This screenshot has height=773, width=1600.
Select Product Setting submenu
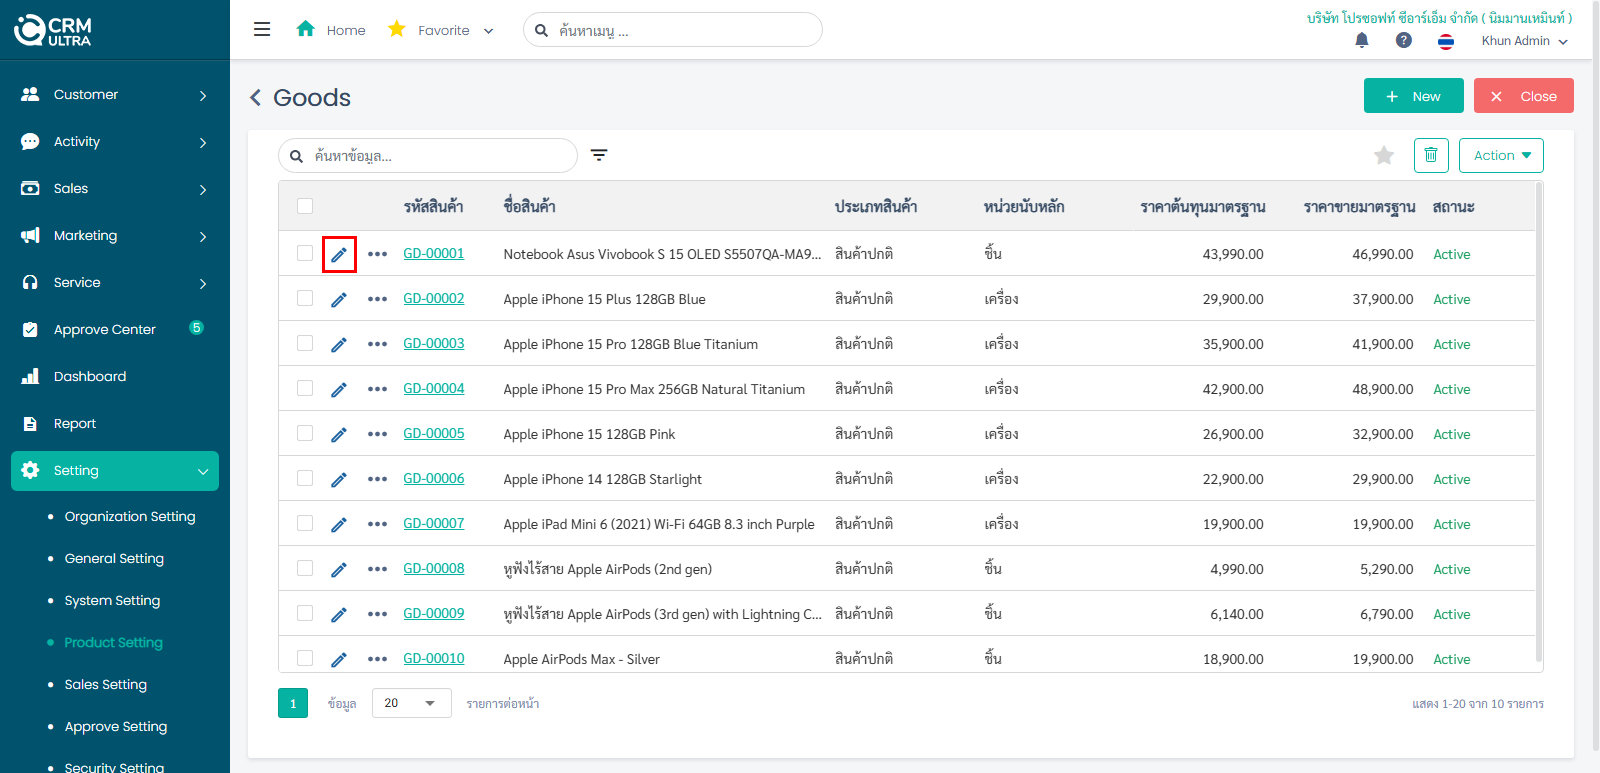tap(113, 642)
